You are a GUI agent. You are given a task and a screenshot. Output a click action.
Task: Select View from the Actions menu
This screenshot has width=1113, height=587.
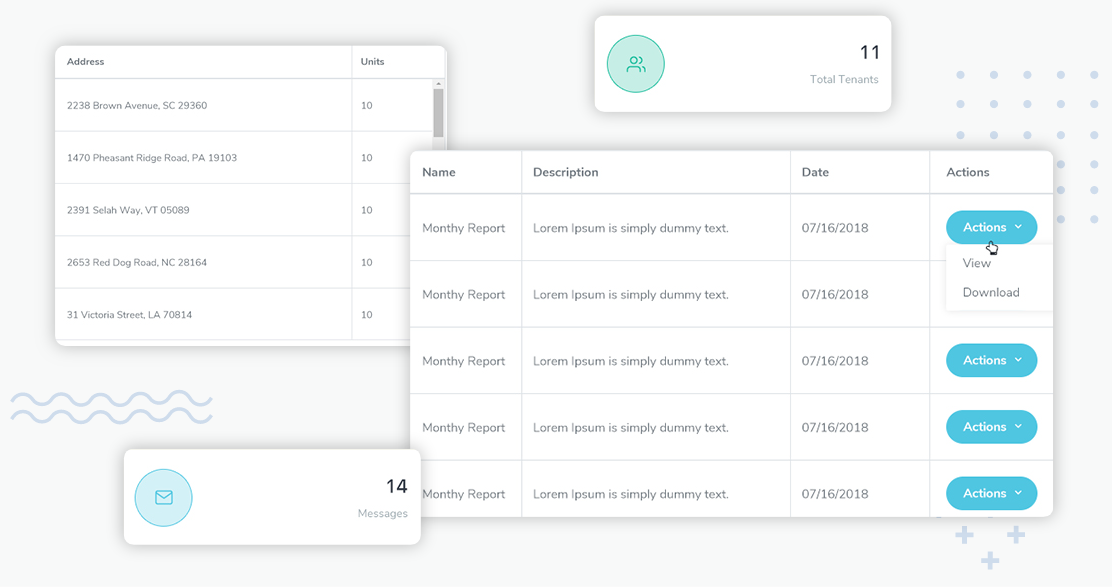click(x=976, y=263)
